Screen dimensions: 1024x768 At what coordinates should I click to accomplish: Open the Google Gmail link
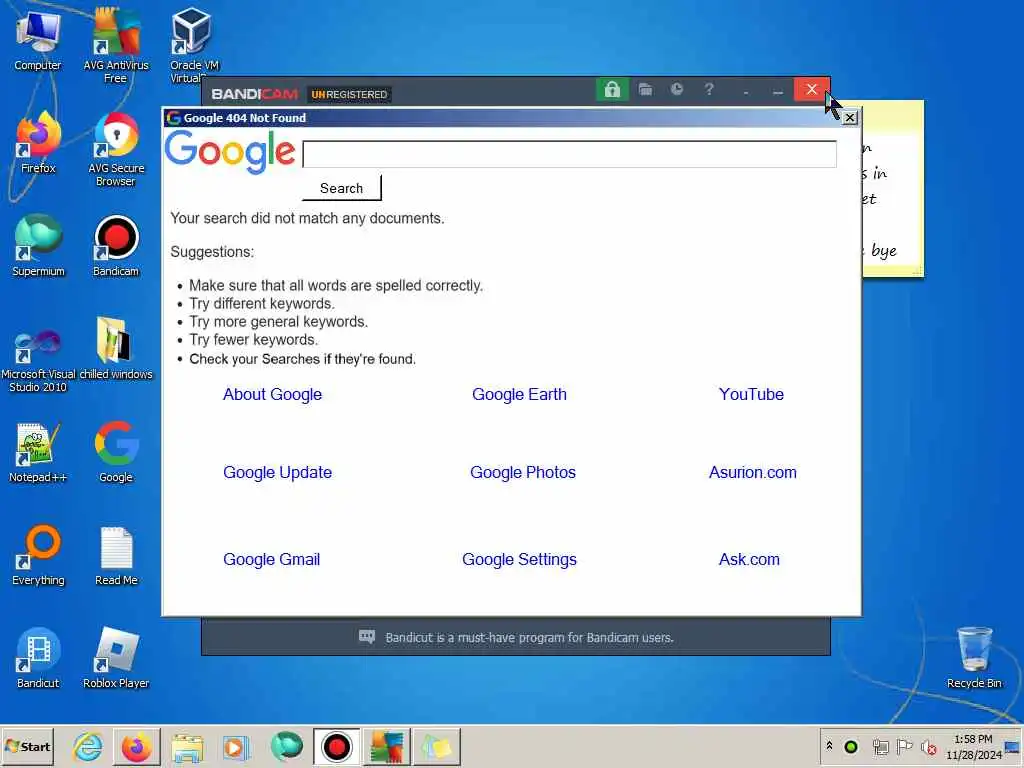tap(272, 559)
